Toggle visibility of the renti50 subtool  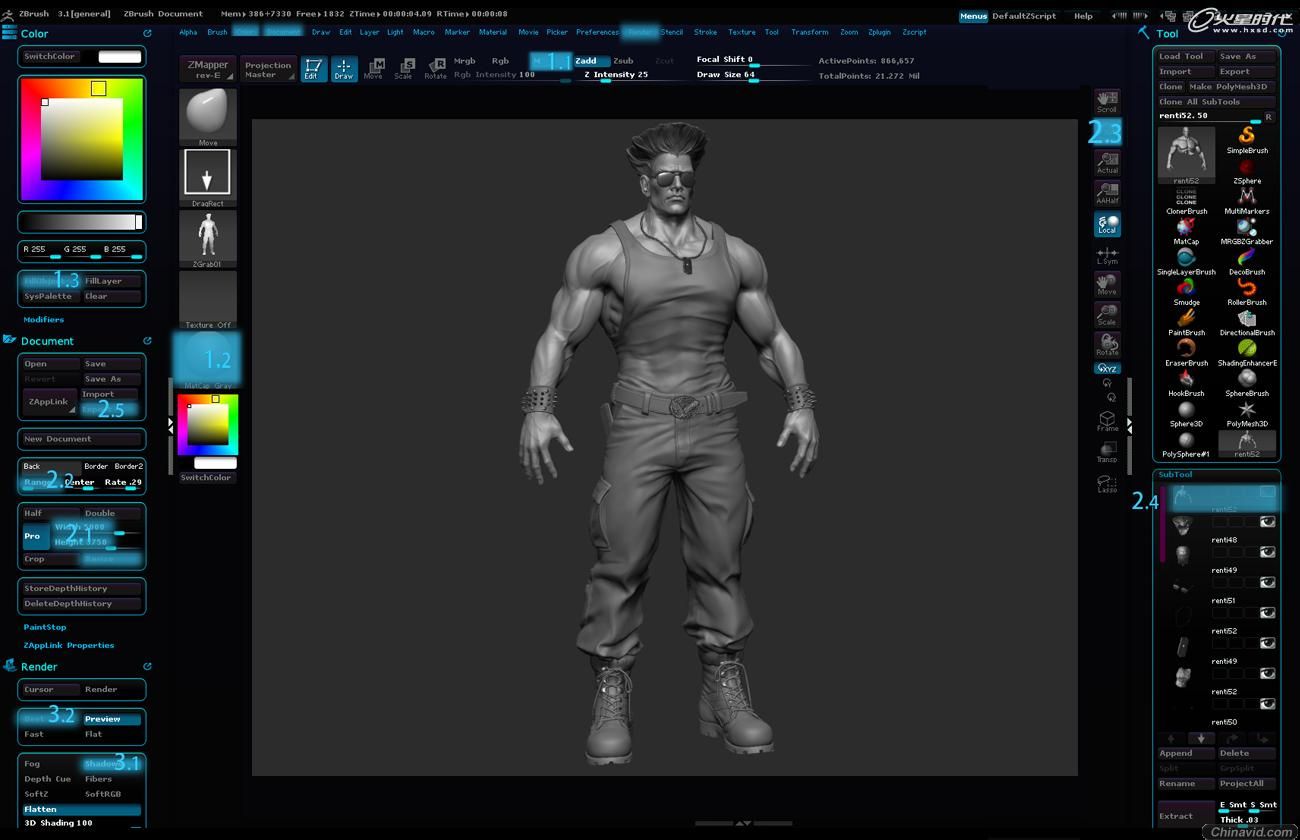click(1267, 703)
